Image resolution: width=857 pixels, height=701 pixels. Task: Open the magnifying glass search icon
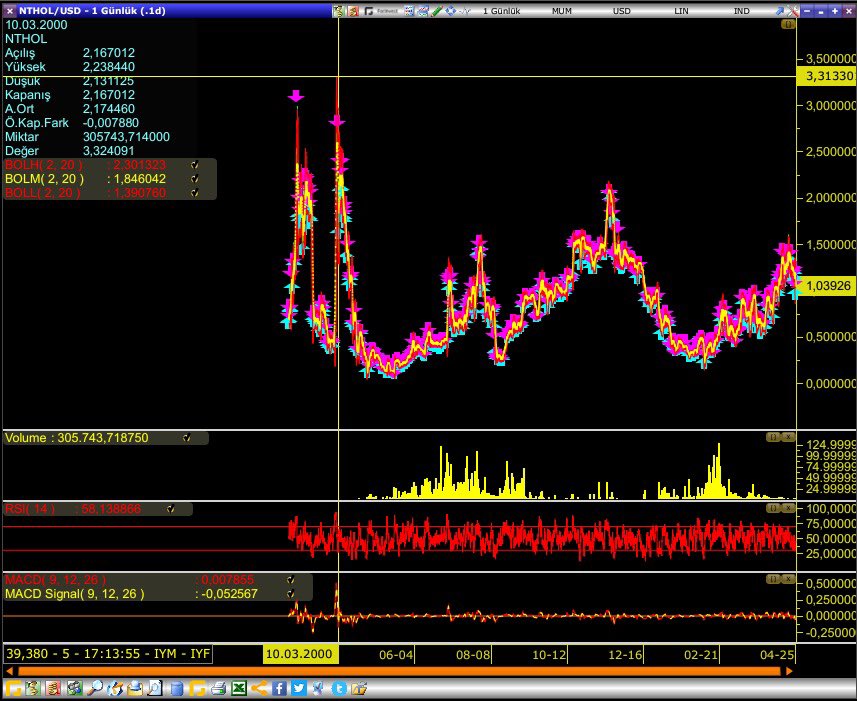tap(95, 688)
